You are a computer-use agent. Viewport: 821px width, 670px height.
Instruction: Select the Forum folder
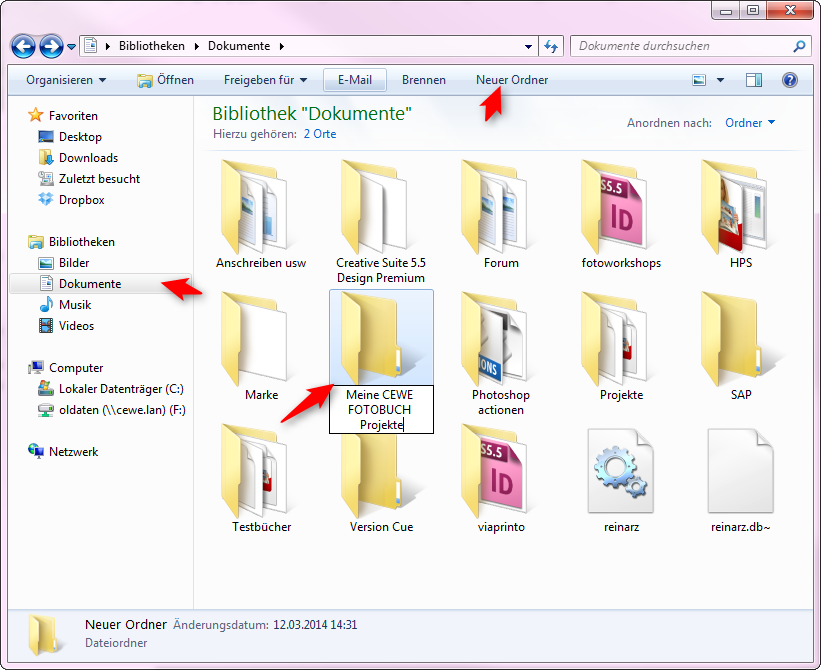coord(501,215)
